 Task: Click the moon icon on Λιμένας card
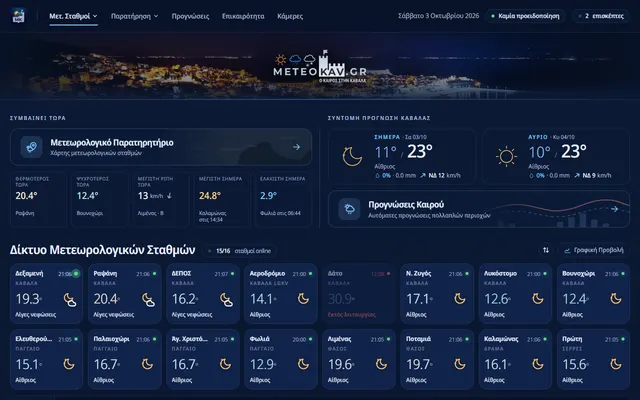(x=381, y=364)
